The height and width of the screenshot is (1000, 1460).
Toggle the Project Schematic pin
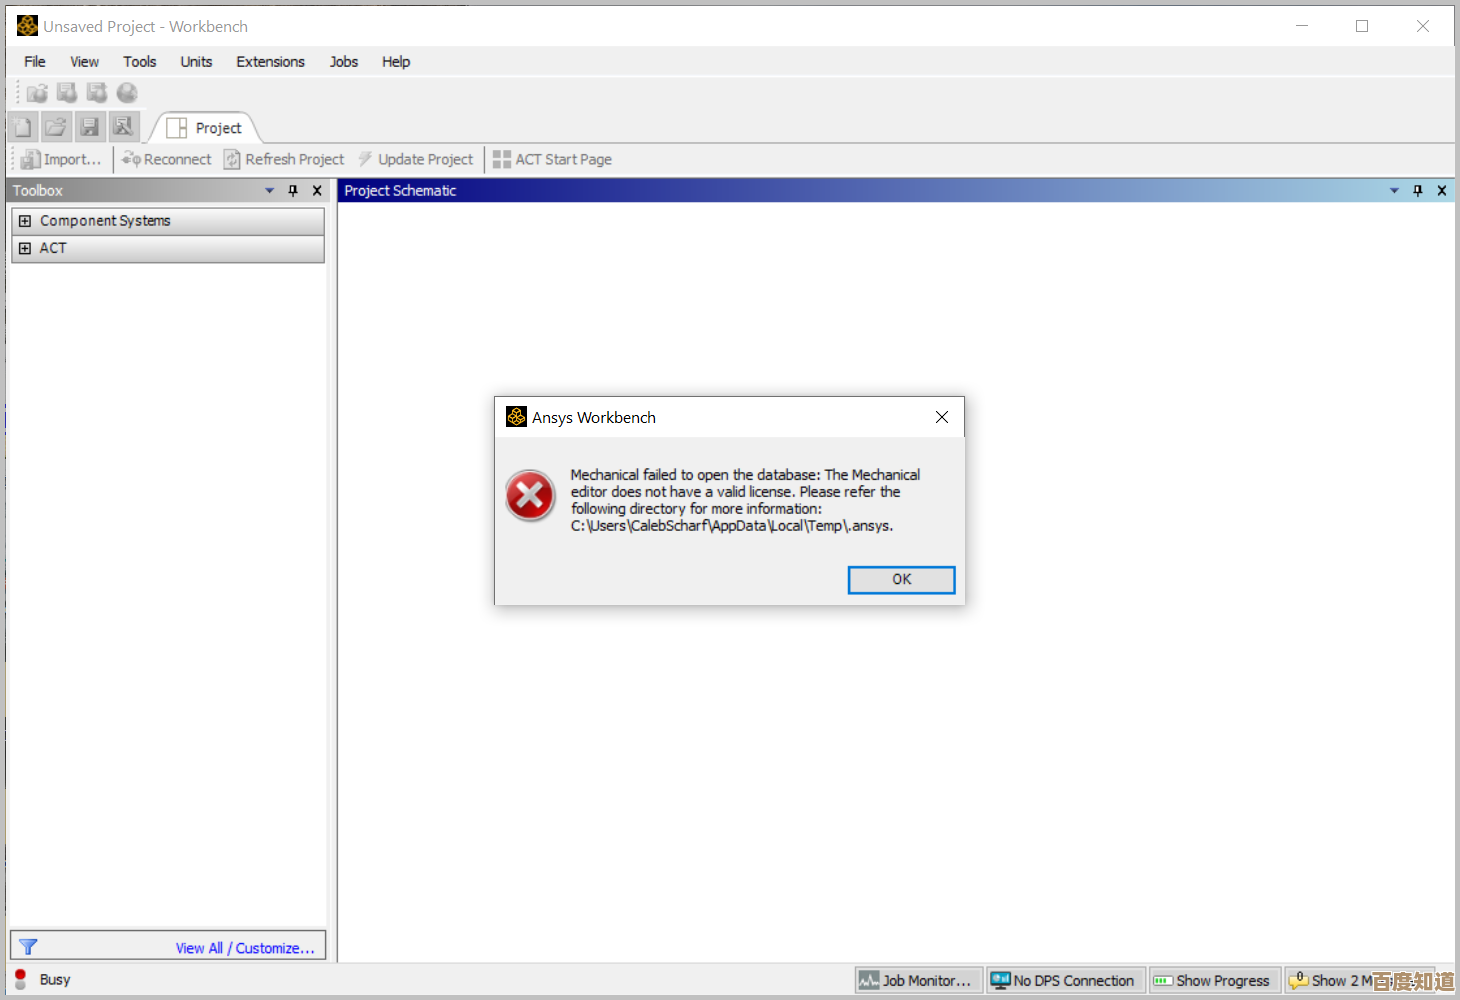tap(1417, 190)
